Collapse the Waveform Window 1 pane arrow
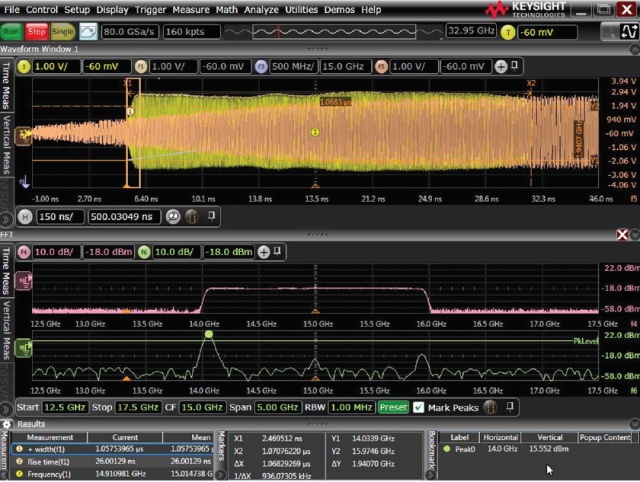 tap(634, 49)
